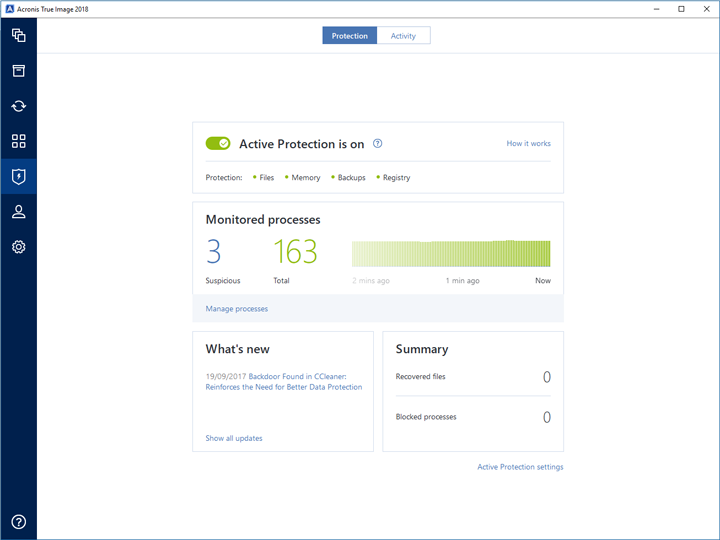This screenshot has width=720, height=540.
Task: Open the Help question mark icon
Action: pyautogui.click(x=18, y=521)
